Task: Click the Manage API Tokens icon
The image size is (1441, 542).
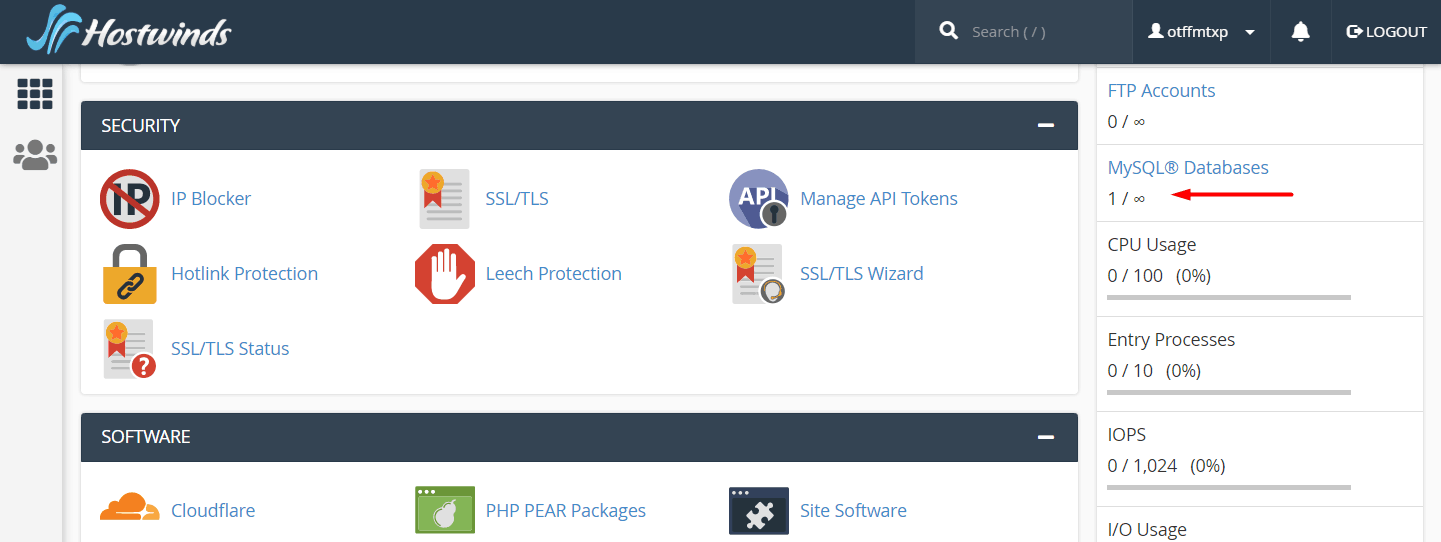Action: click(759, 199)
